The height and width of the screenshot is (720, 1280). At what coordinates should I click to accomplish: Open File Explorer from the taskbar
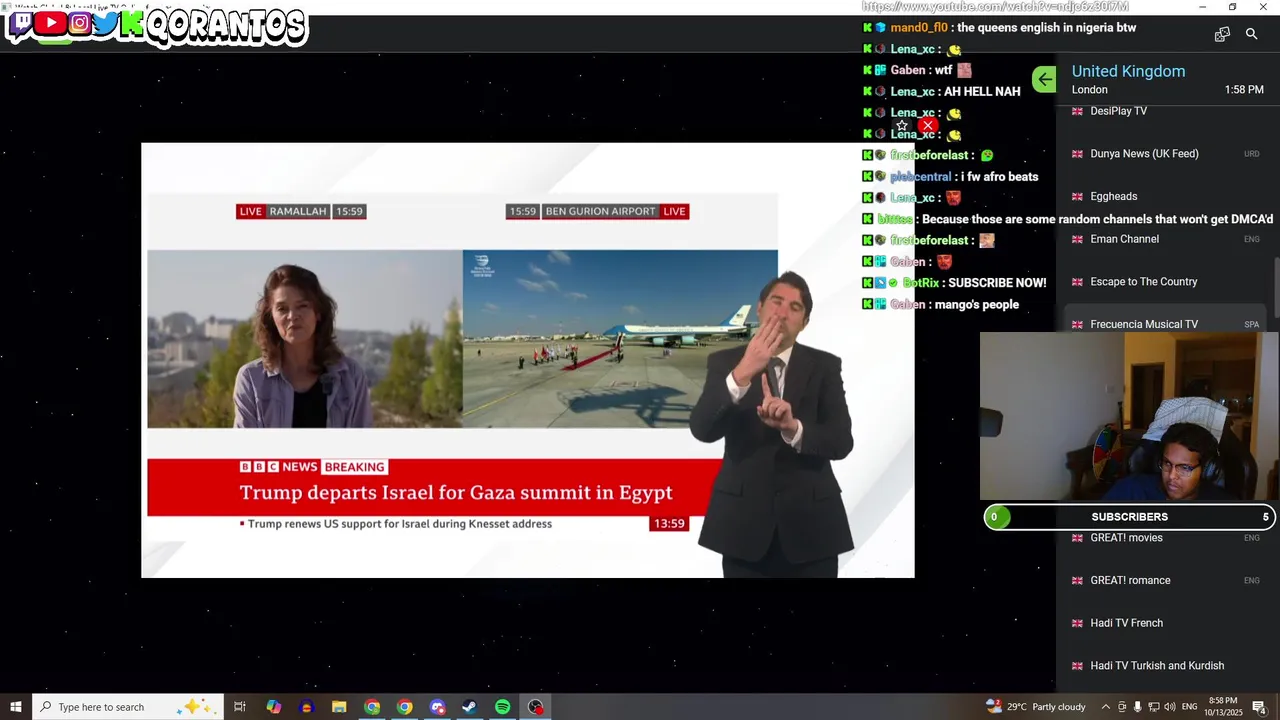(x=339, y=707)
